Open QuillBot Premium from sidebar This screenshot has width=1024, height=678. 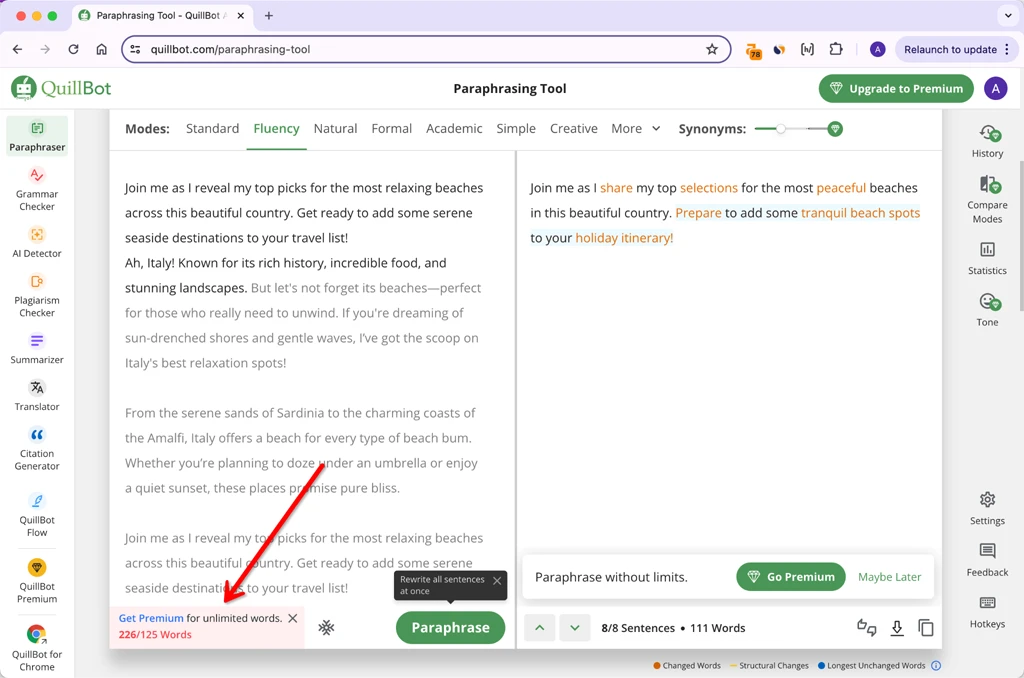[x=37, y=581]
